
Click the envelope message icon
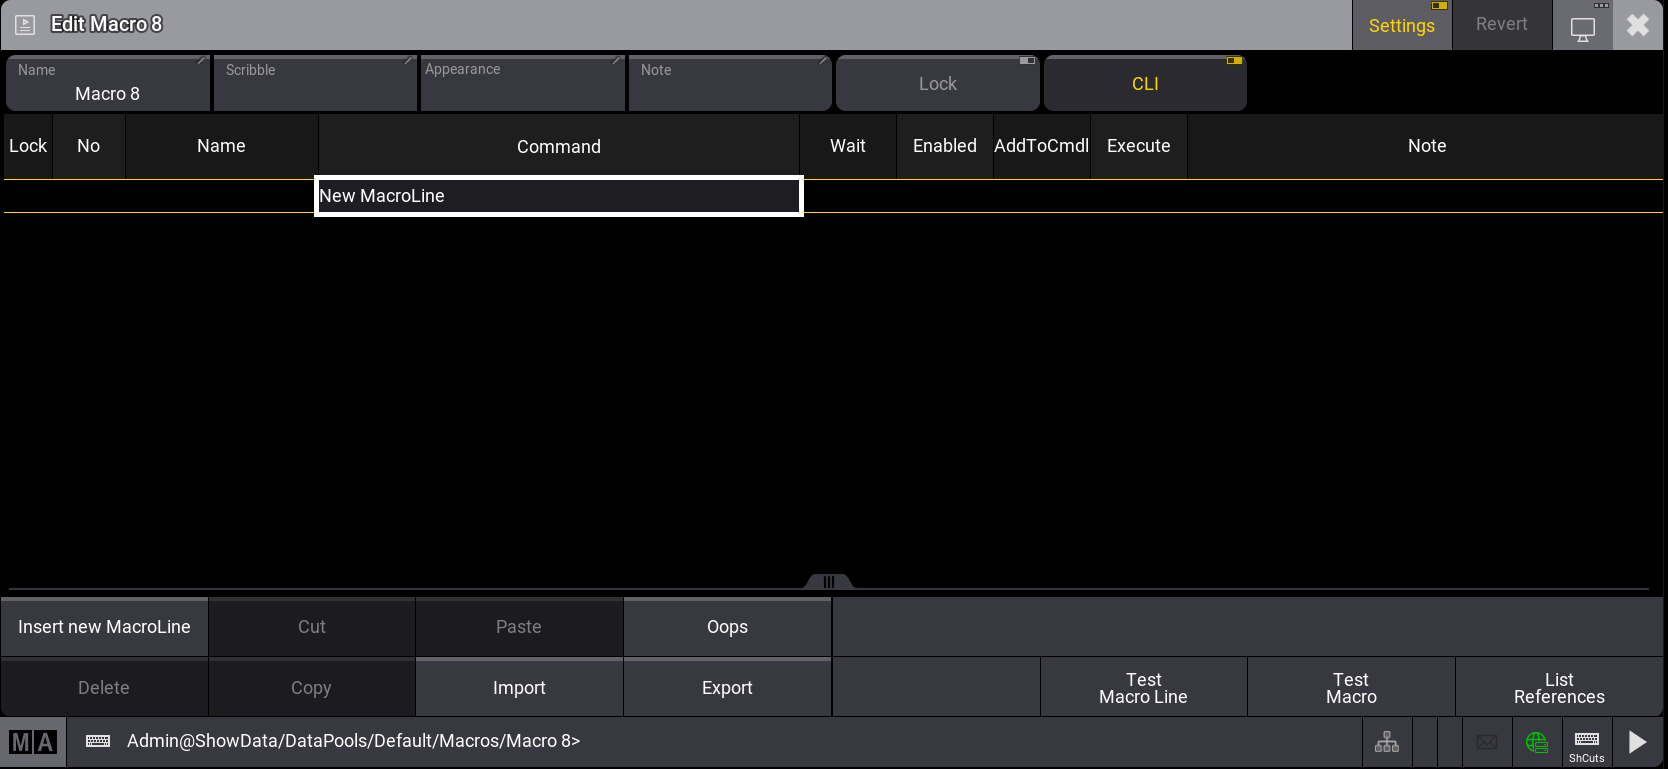pyautogui.click(x=1487, y=742)
